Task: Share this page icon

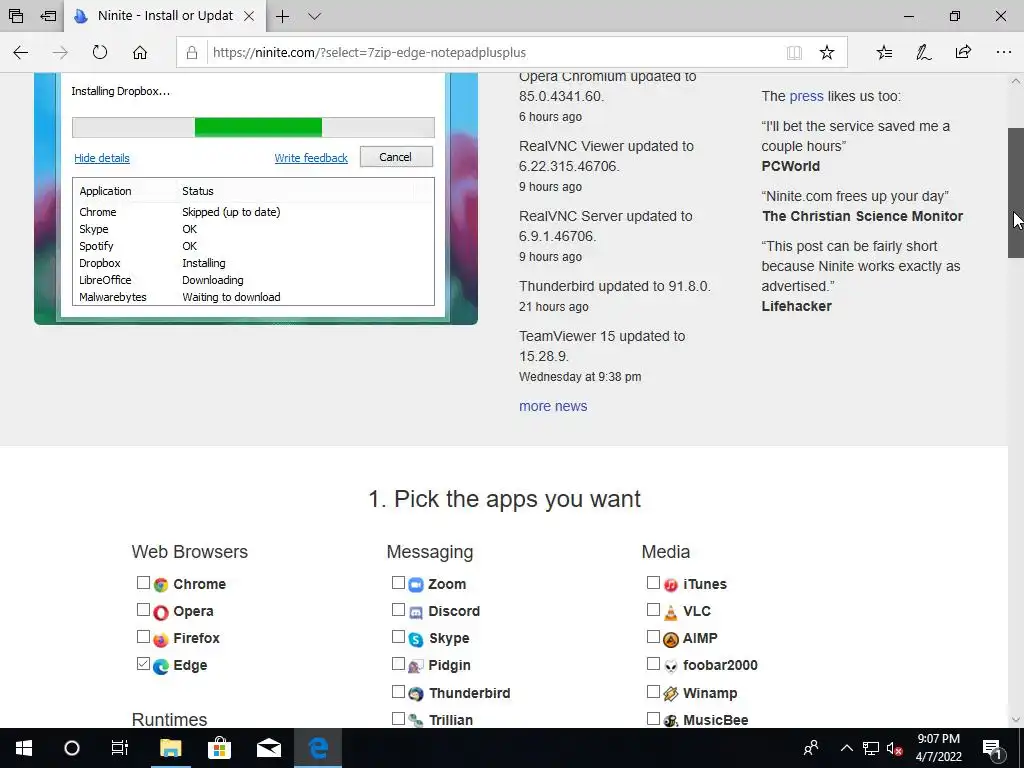Action: click(x=963, y=52)
